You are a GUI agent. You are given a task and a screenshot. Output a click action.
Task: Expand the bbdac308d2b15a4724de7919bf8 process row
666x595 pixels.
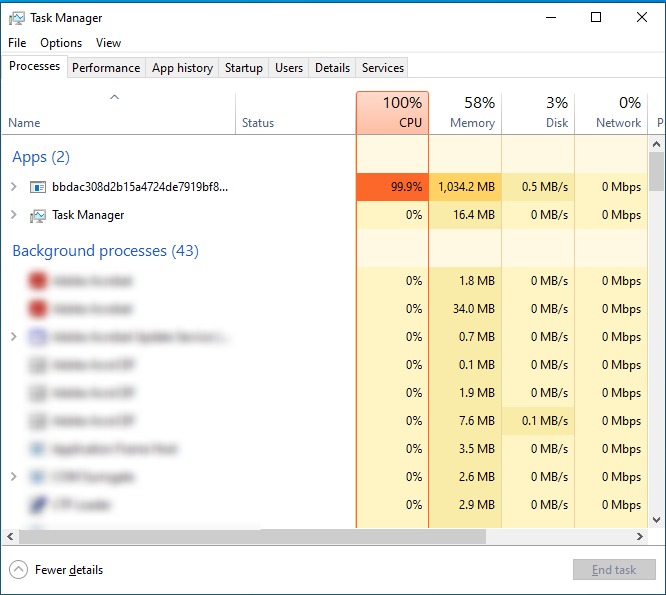point(14,186)
